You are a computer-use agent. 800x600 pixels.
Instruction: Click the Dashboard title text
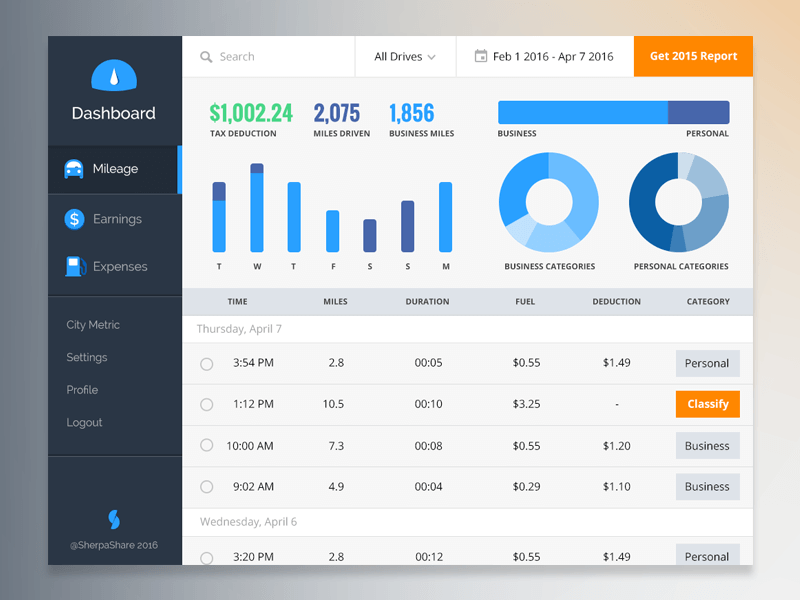pos(114,113)
